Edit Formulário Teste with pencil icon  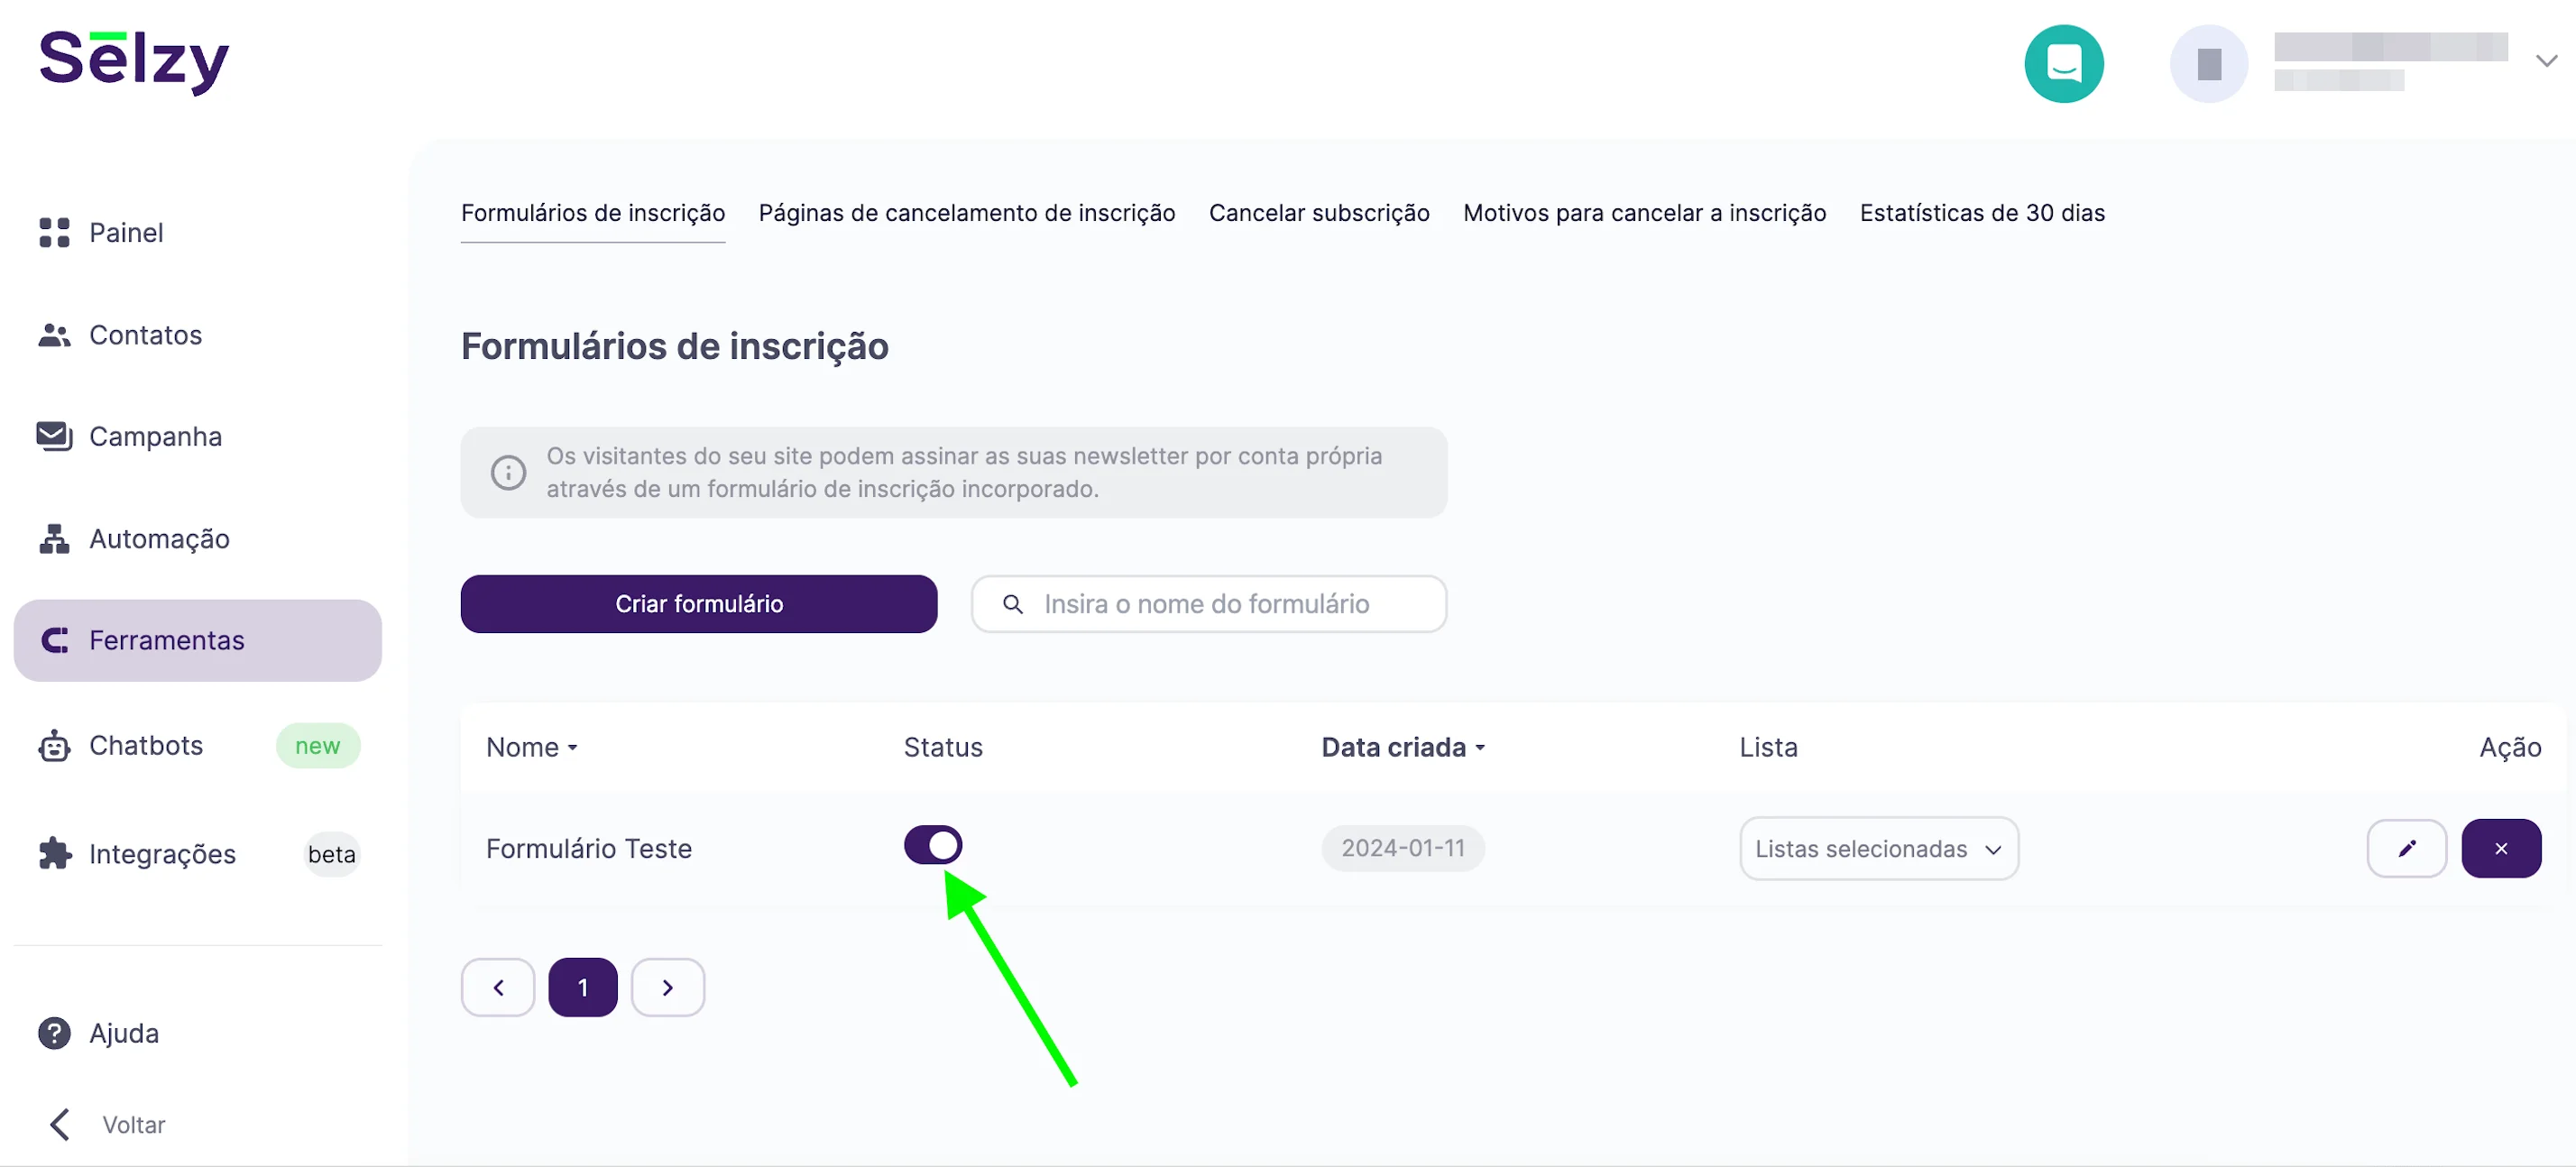coord(2406,848)
